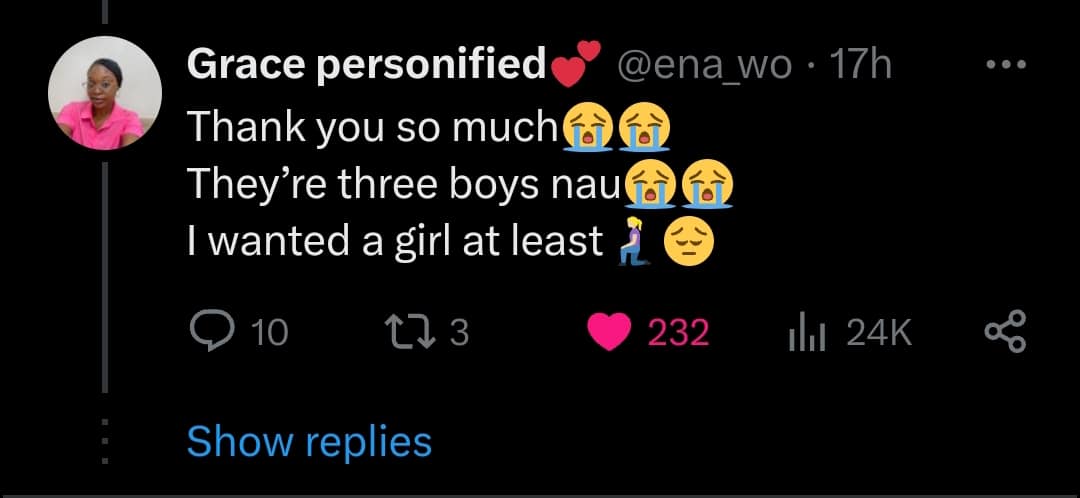This screenshot has width=1080, height=498.
Task: Click the pensive face emoji
Action: point(689,241)
